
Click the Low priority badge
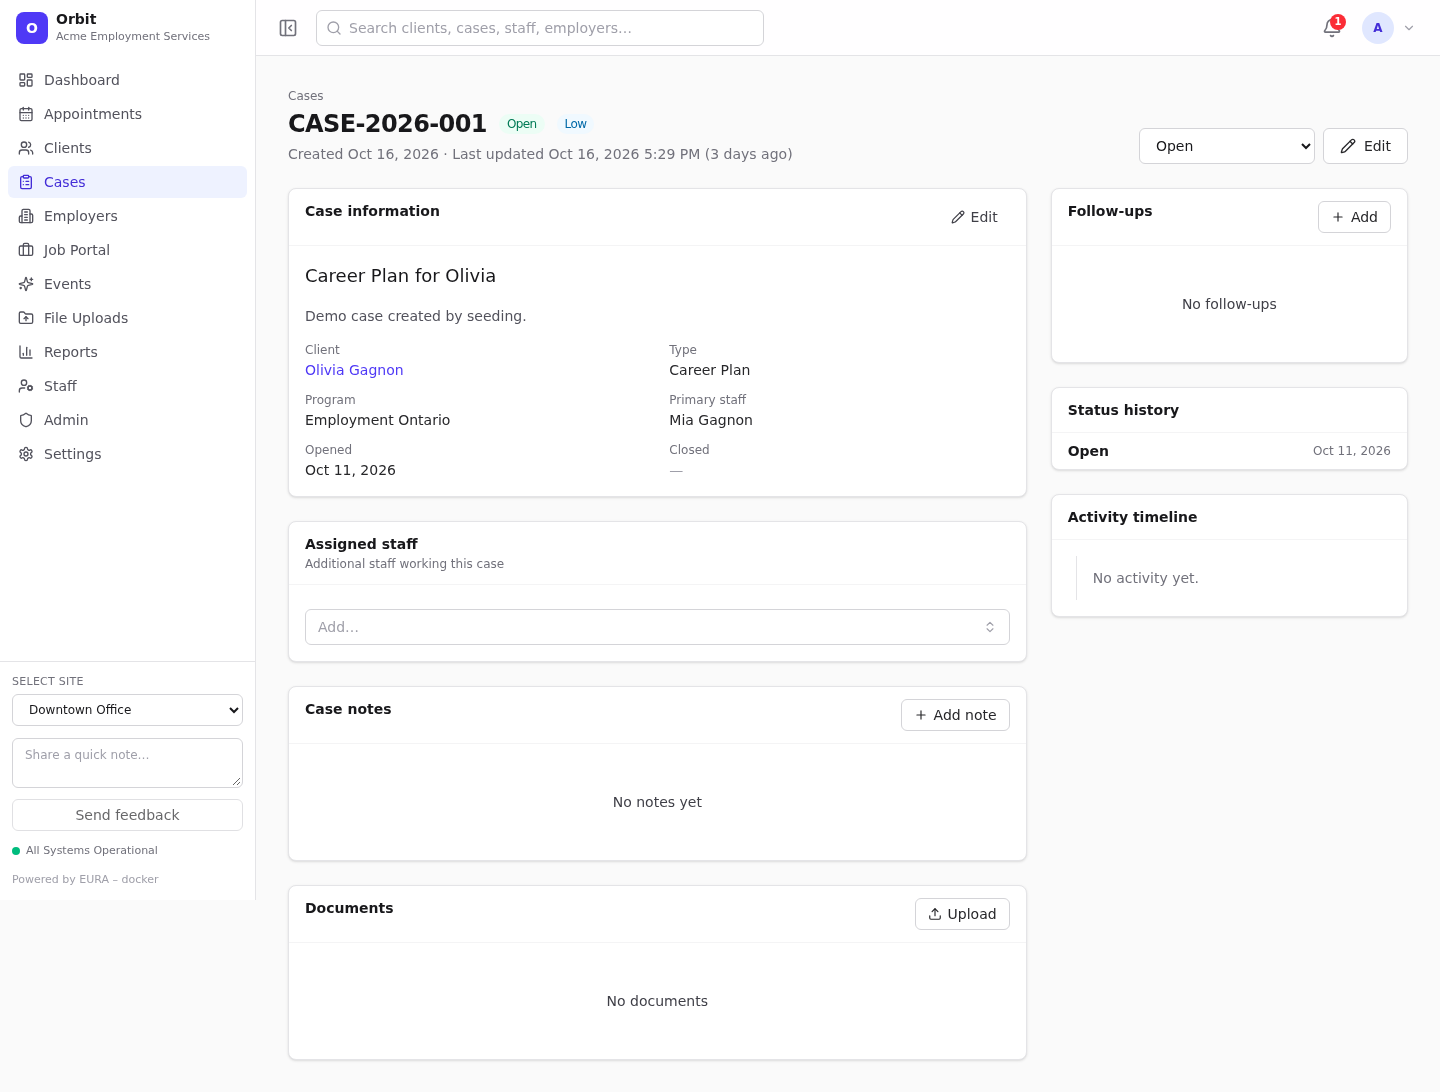click(575, 124)
